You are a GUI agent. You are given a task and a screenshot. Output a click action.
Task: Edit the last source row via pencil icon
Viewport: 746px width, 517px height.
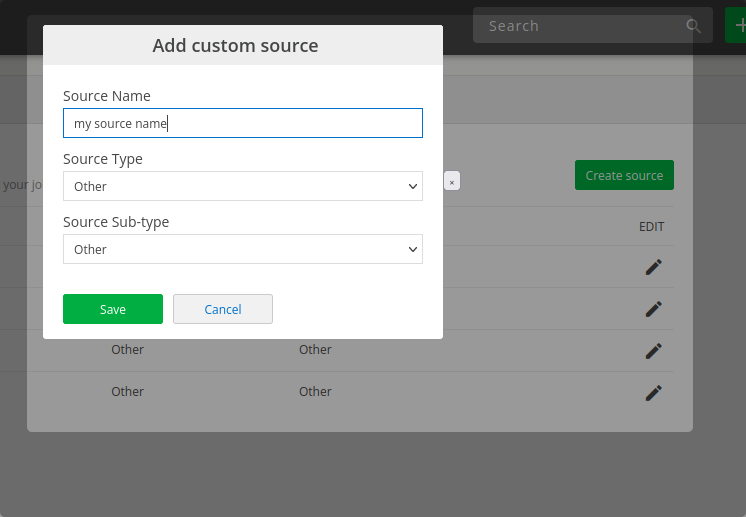653,393
